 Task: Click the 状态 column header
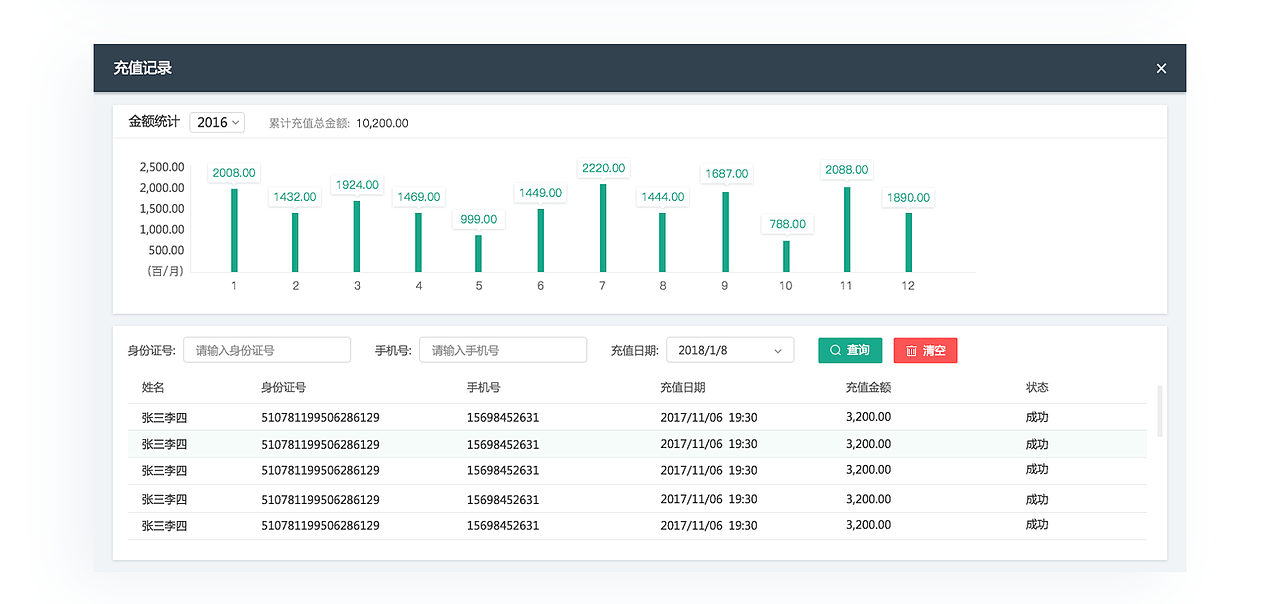tap(1037, 388)
